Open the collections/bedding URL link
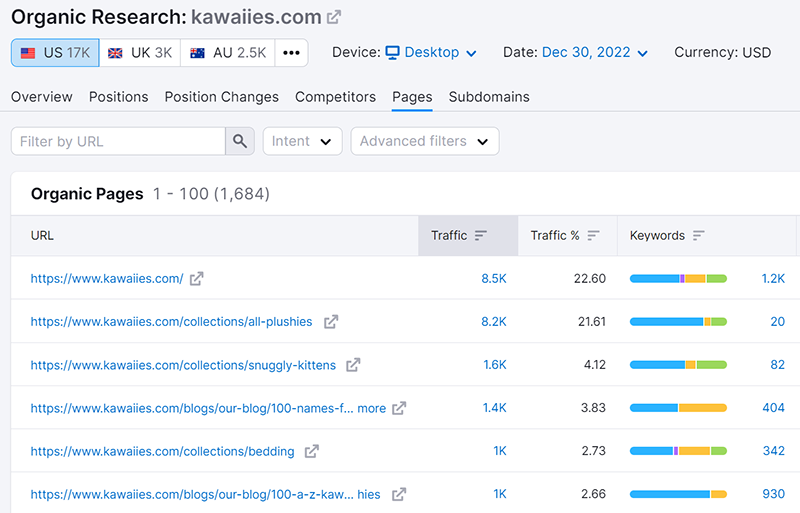This screenshot has height=513, width=800. 162,451
